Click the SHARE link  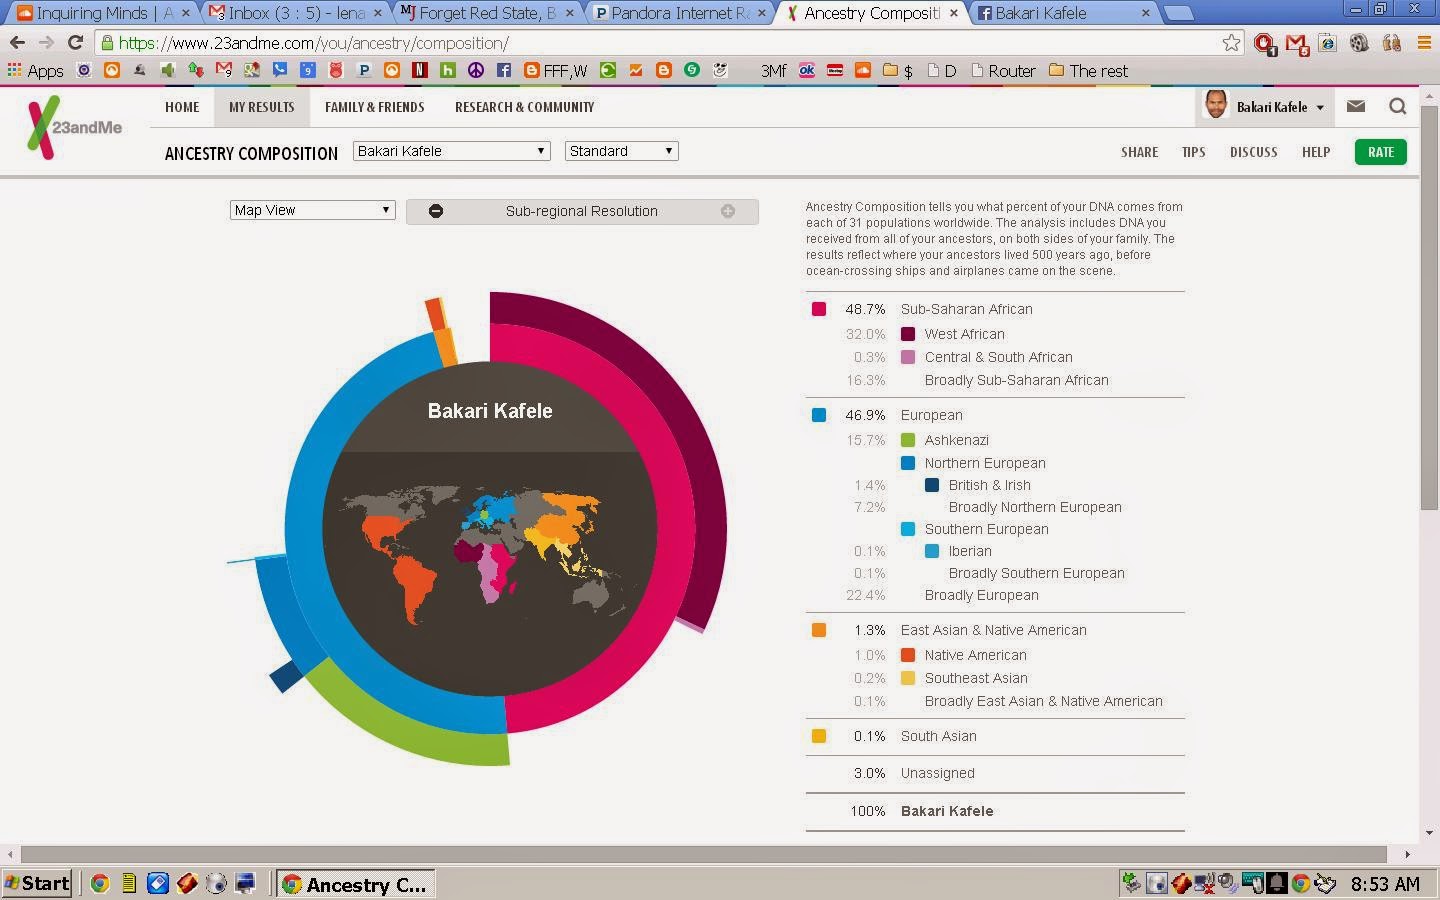1139,152
